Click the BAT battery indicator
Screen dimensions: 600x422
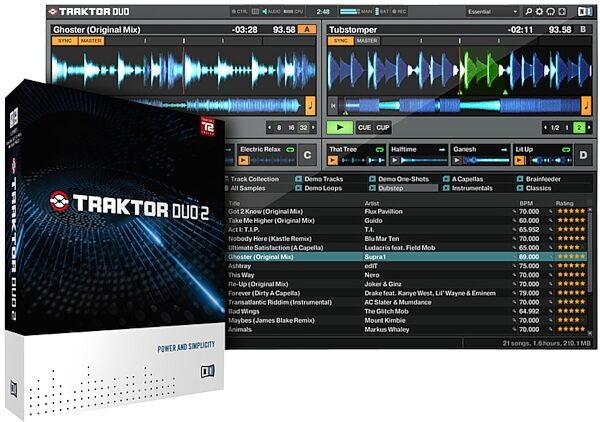382,11
